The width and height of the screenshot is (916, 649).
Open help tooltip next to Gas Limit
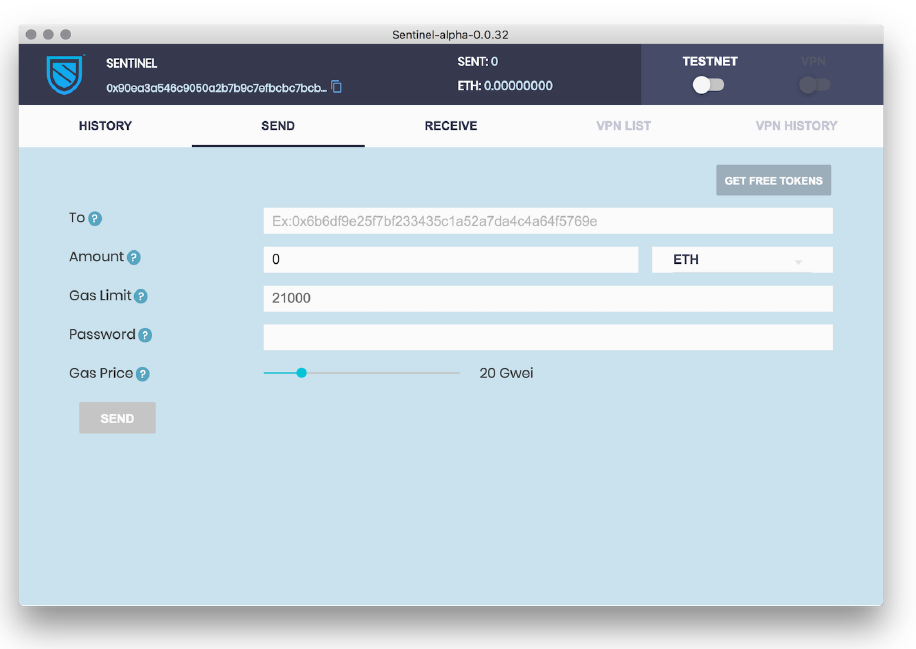(141, 296)
